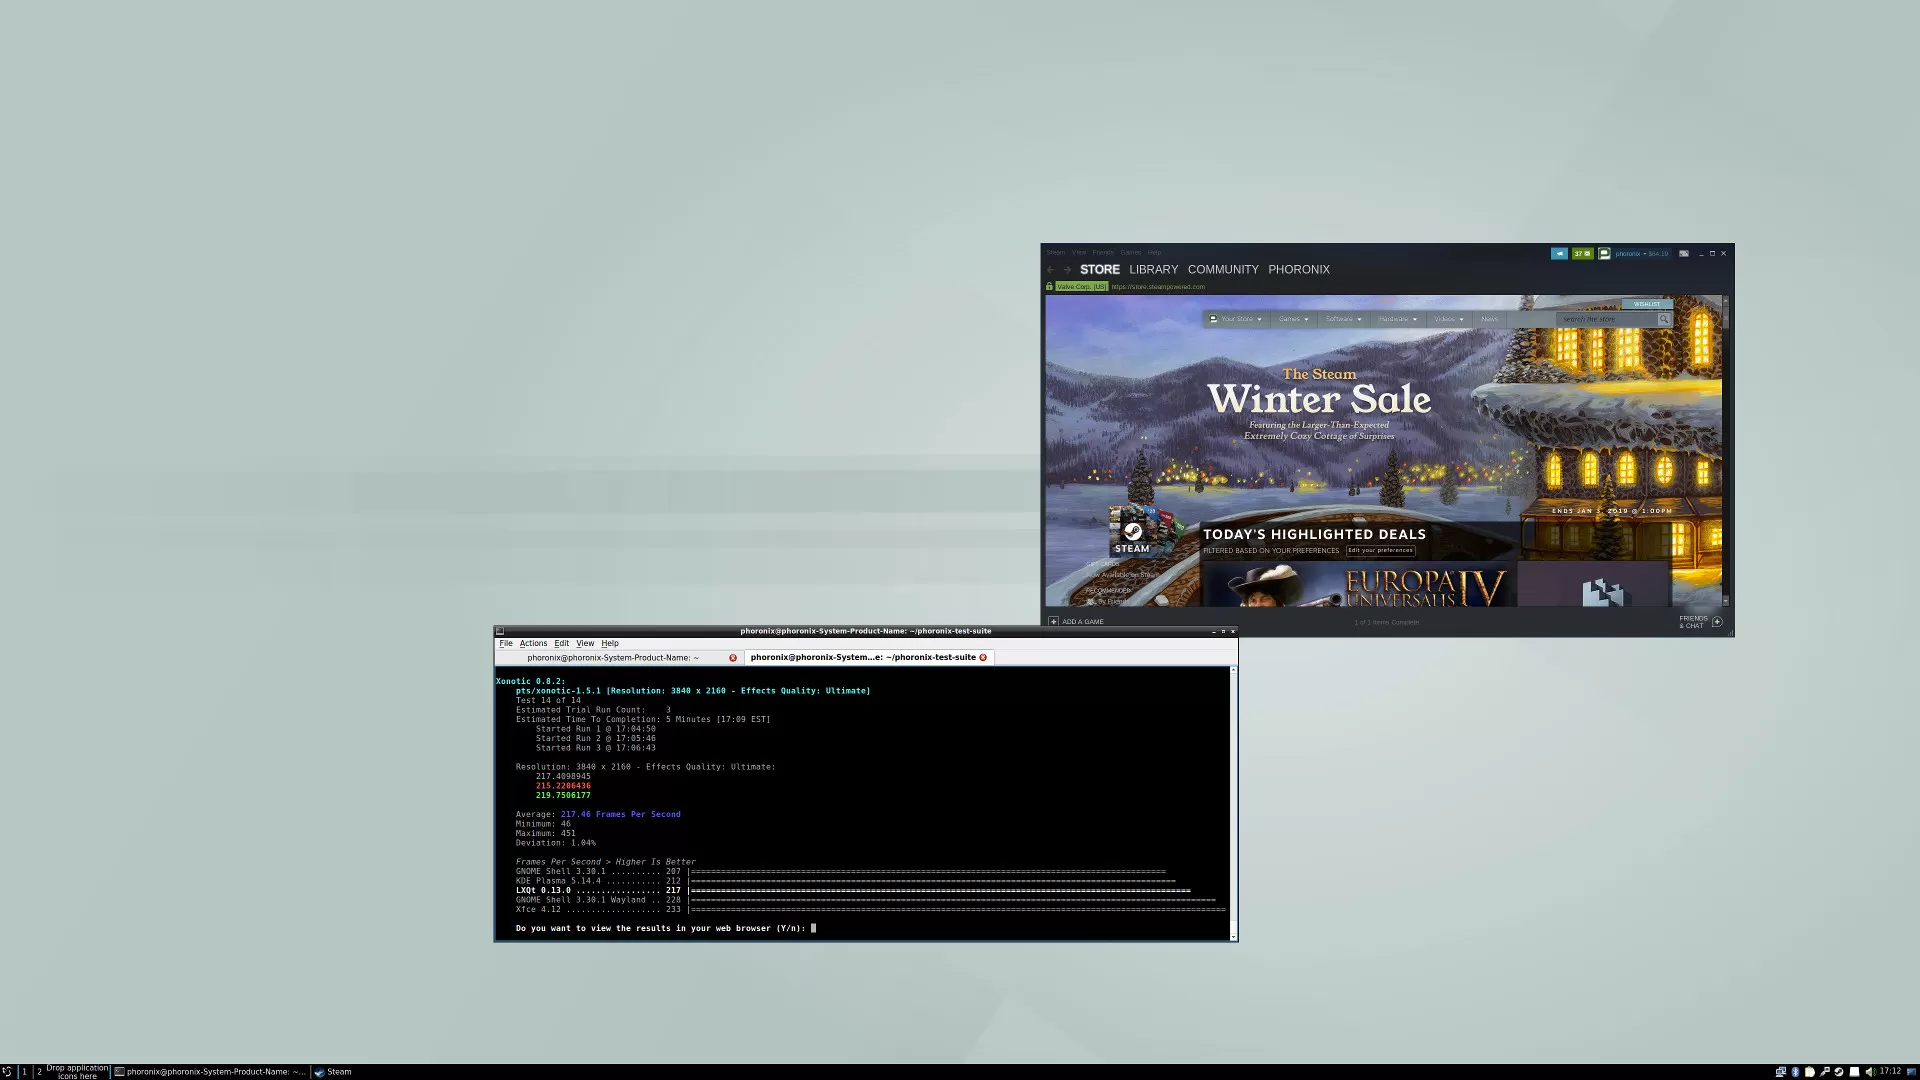Image resolution: width=1920 pixels, height=1080 pixels.
Task: Click the phoronix profile avatar in Steam
Action: [x=1604, y=254]
